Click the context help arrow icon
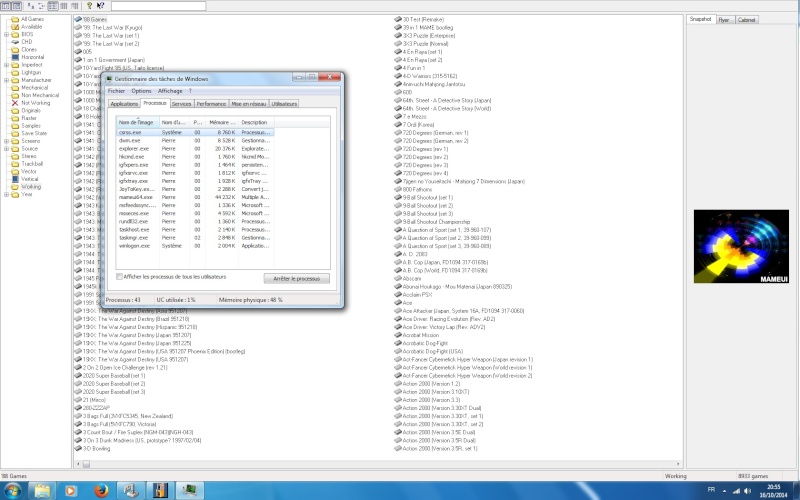 (x=101, y=6)
